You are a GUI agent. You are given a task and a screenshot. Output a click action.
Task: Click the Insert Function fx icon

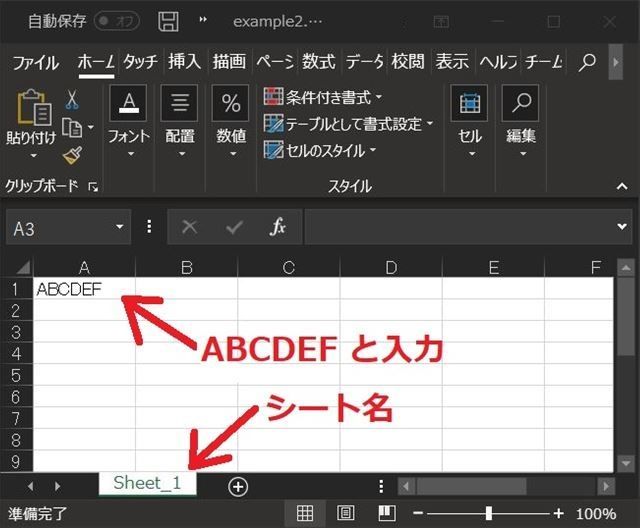pos(278,226)
